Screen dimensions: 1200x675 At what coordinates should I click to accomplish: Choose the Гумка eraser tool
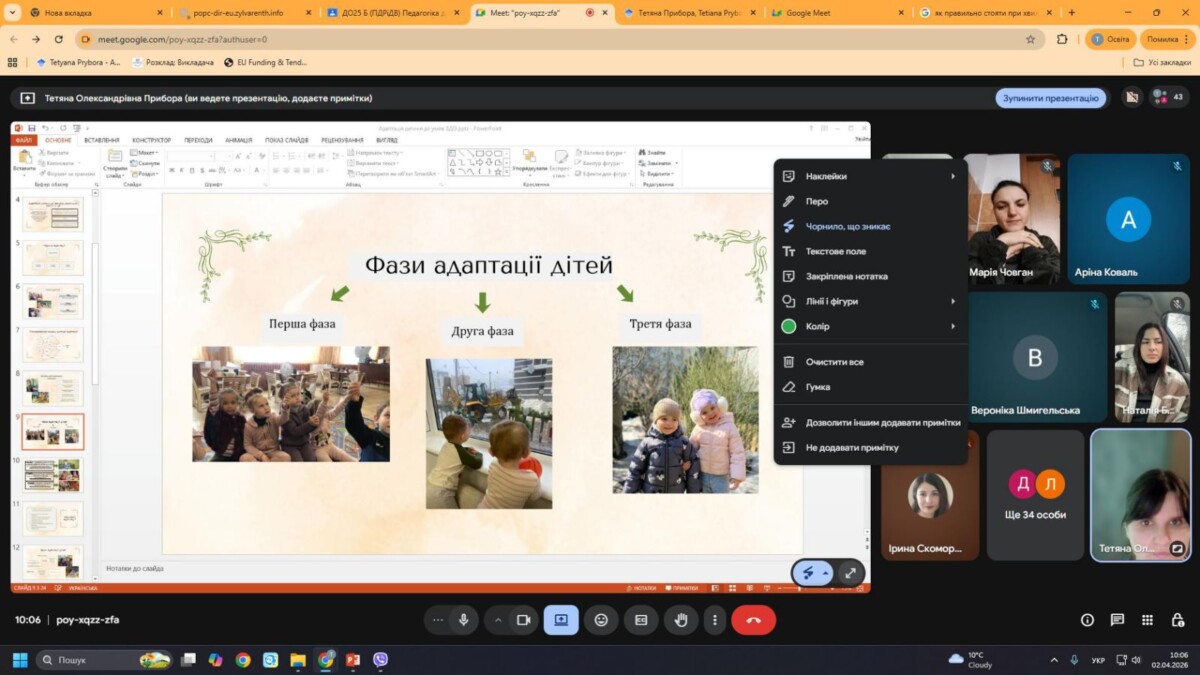[817, 387]
